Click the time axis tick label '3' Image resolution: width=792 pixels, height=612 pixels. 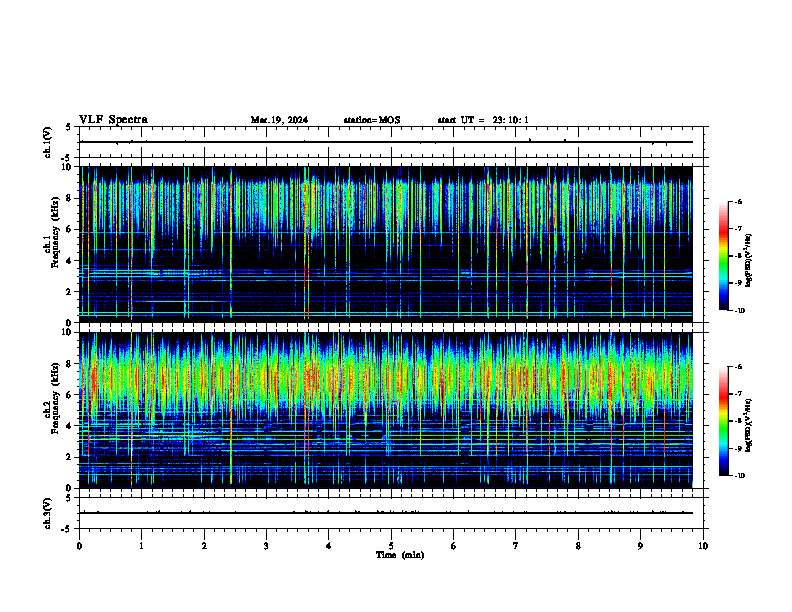tap(266, 546)
